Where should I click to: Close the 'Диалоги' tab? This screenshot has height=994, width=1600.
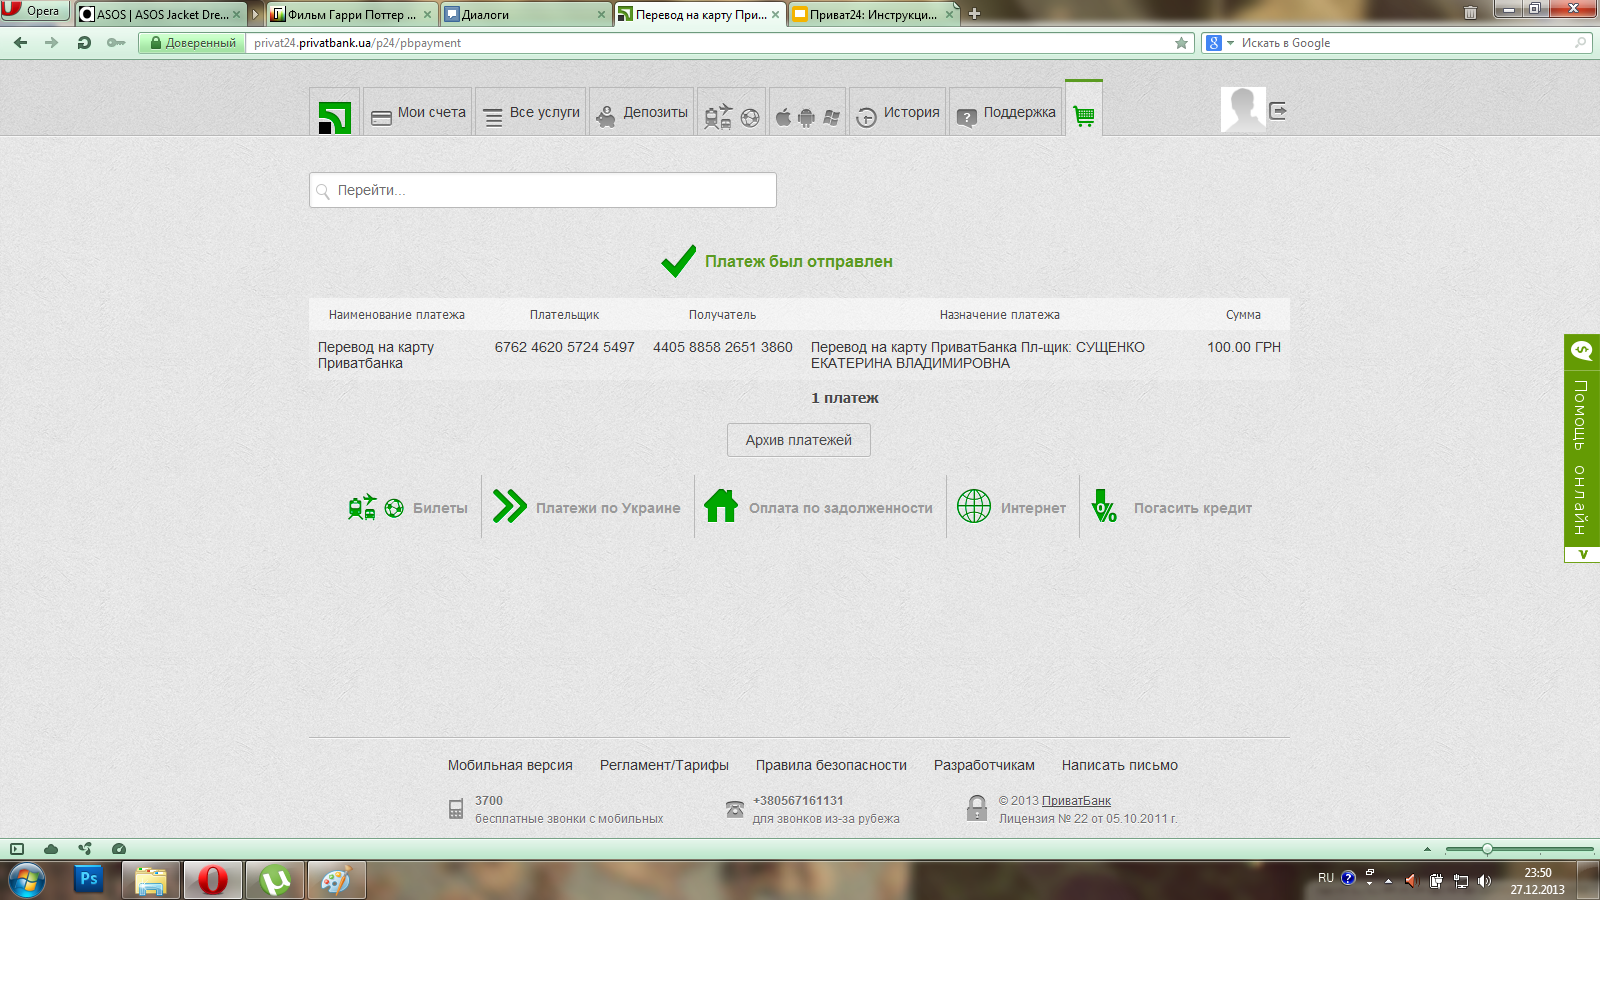pos(601,14)
